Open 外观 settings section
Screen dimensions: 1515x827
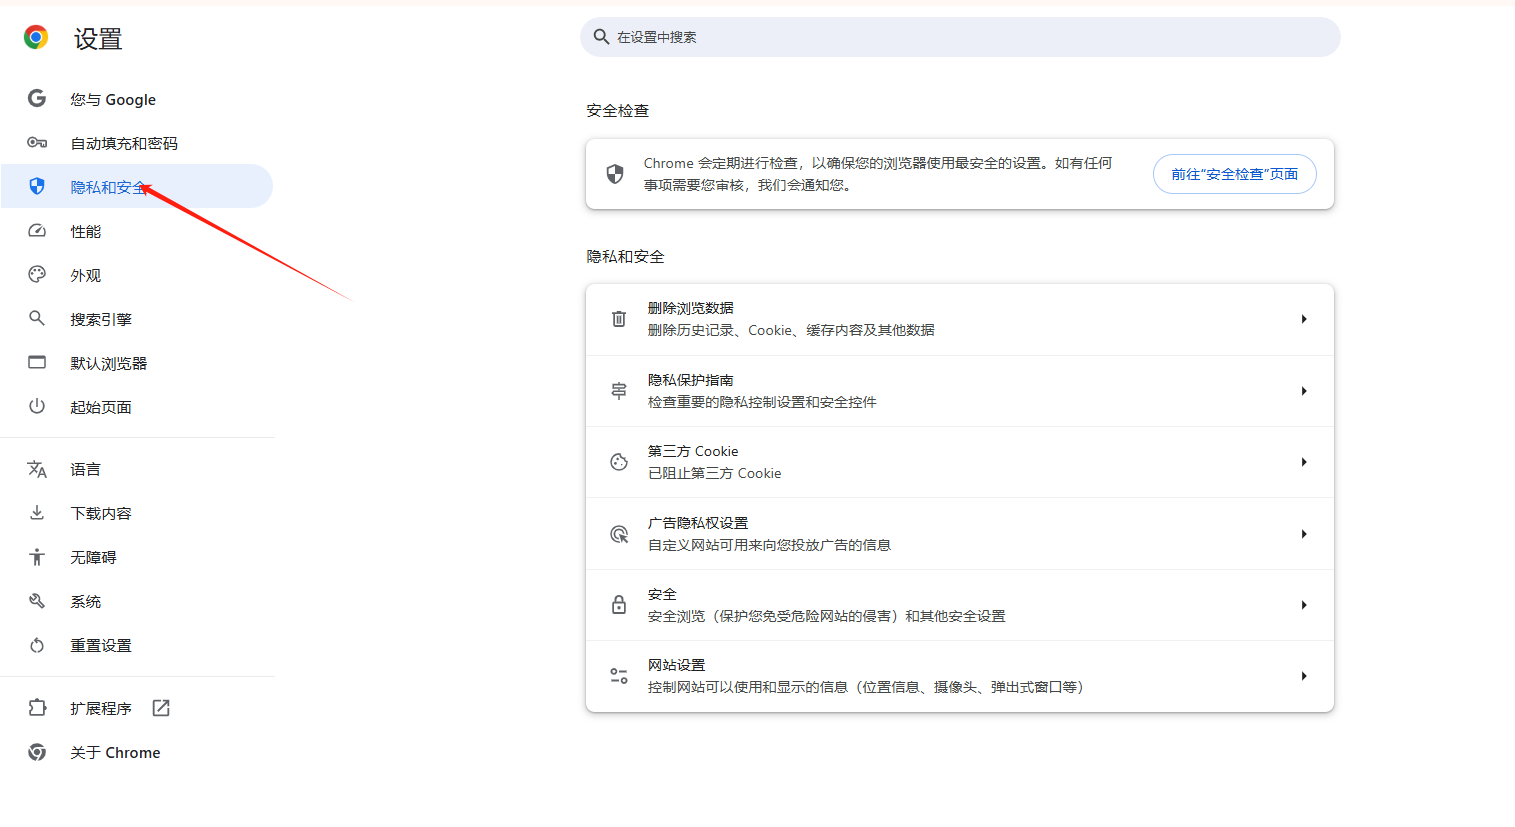tap(136, 275)
